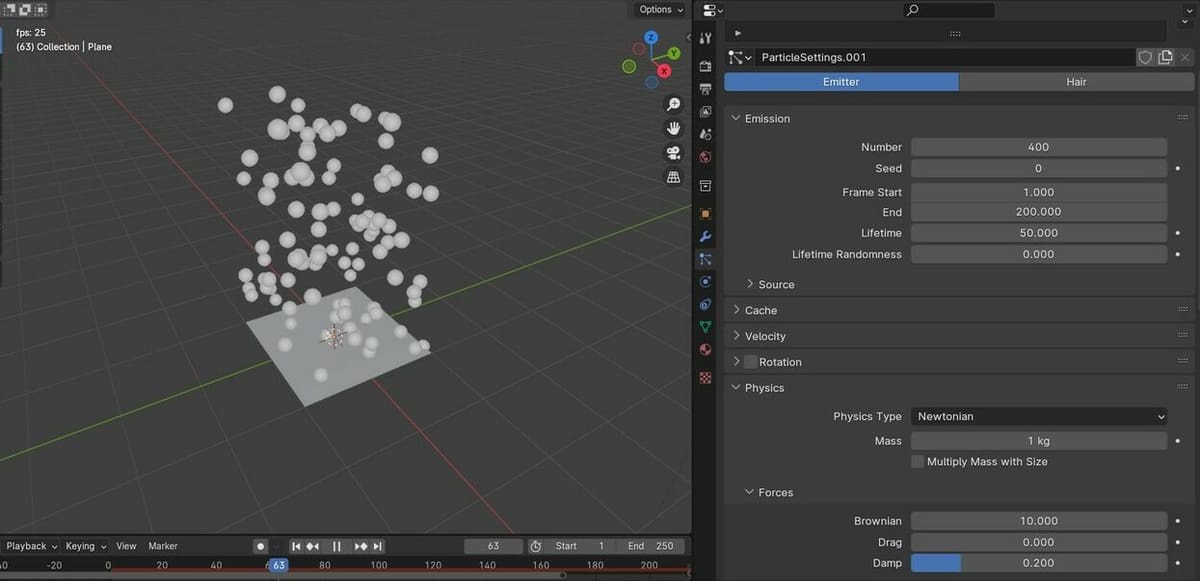
Task: Open the Render properties tab icon
Action: point(705,66)
